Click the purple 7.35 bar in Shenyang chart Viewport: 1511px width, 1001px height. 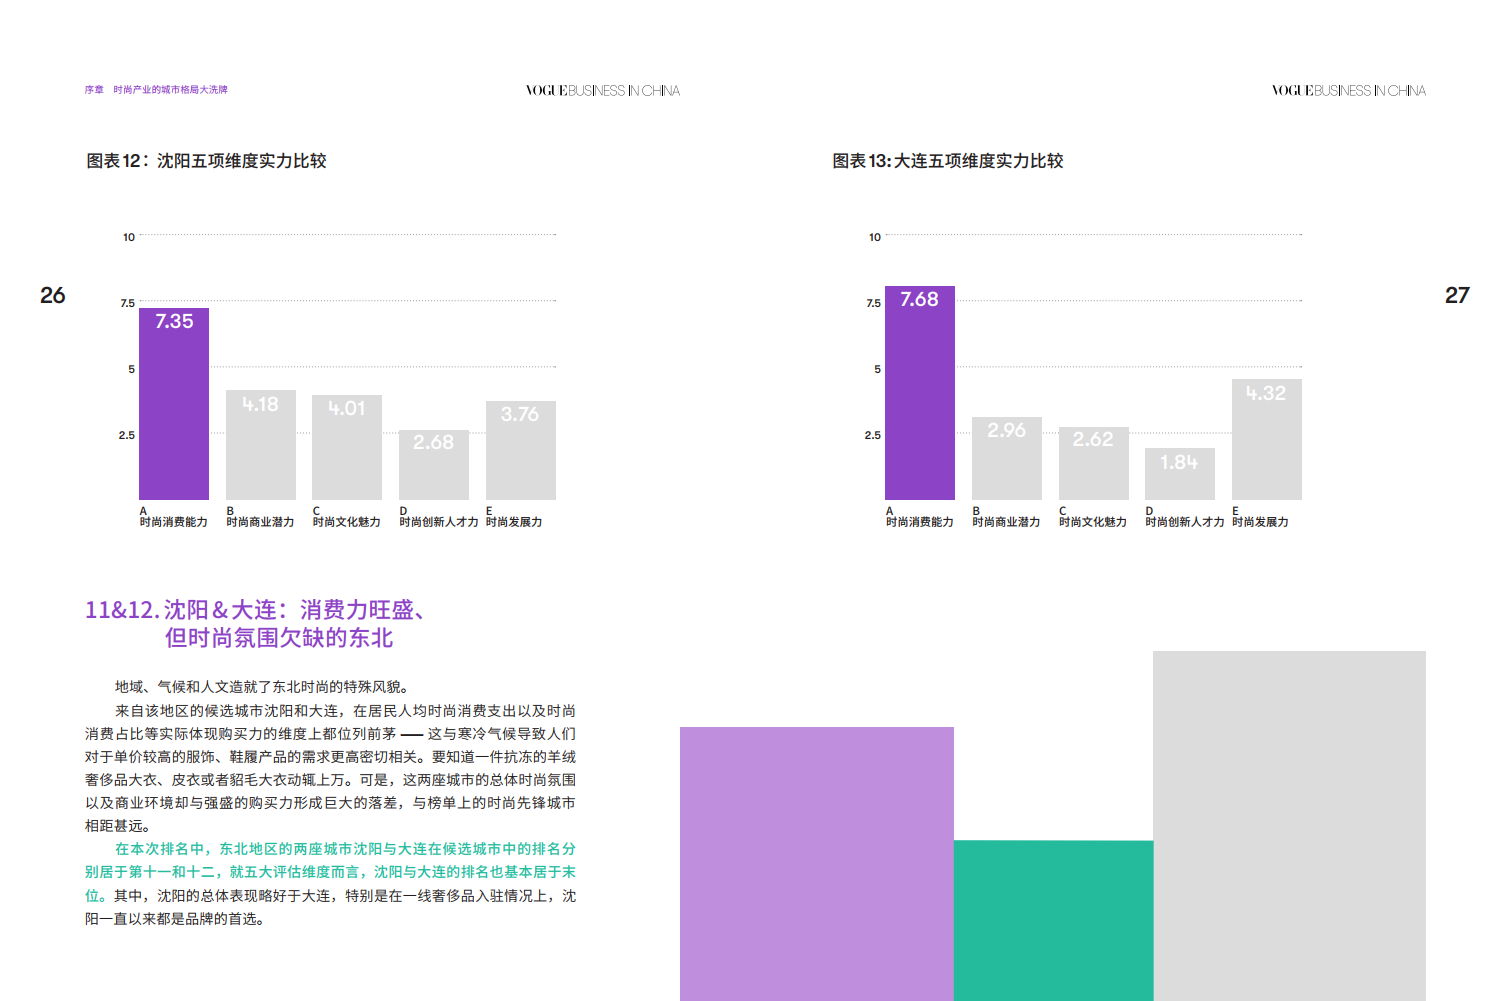coord(174,405)
